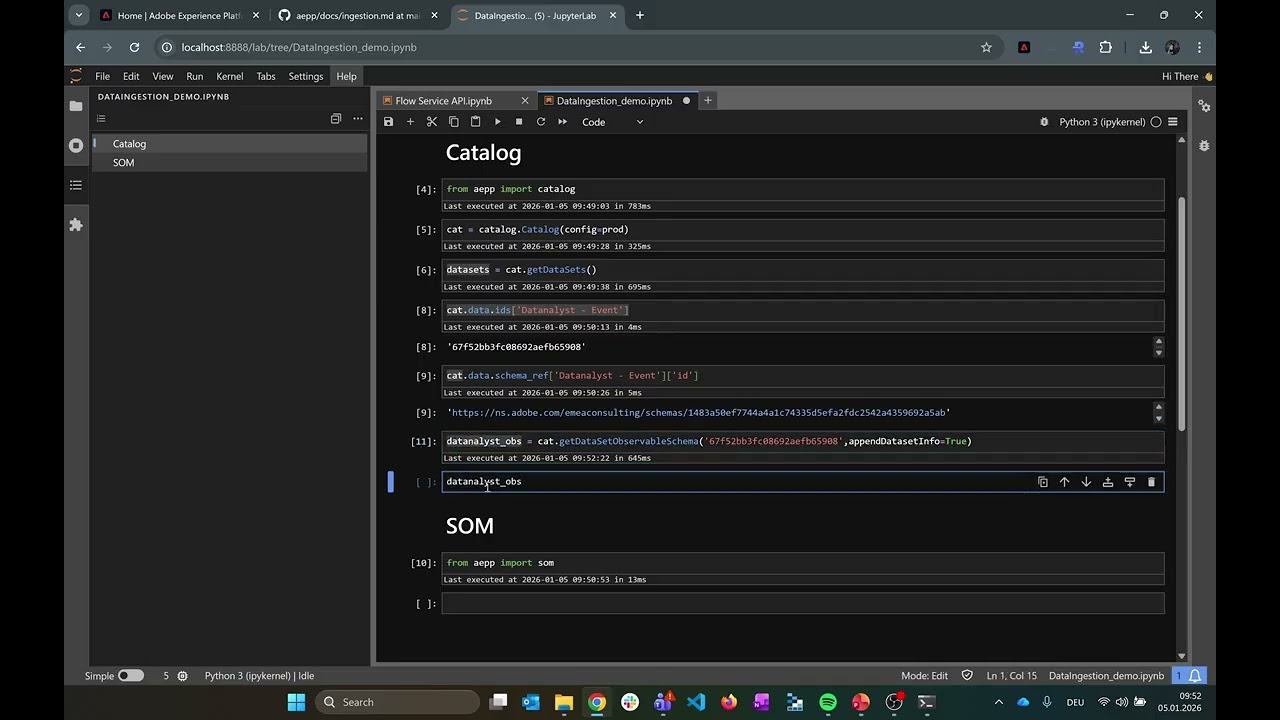The image size is (1280, 720).
Task: Collapse all headings in the table of contents
Action: click(336, 119)
